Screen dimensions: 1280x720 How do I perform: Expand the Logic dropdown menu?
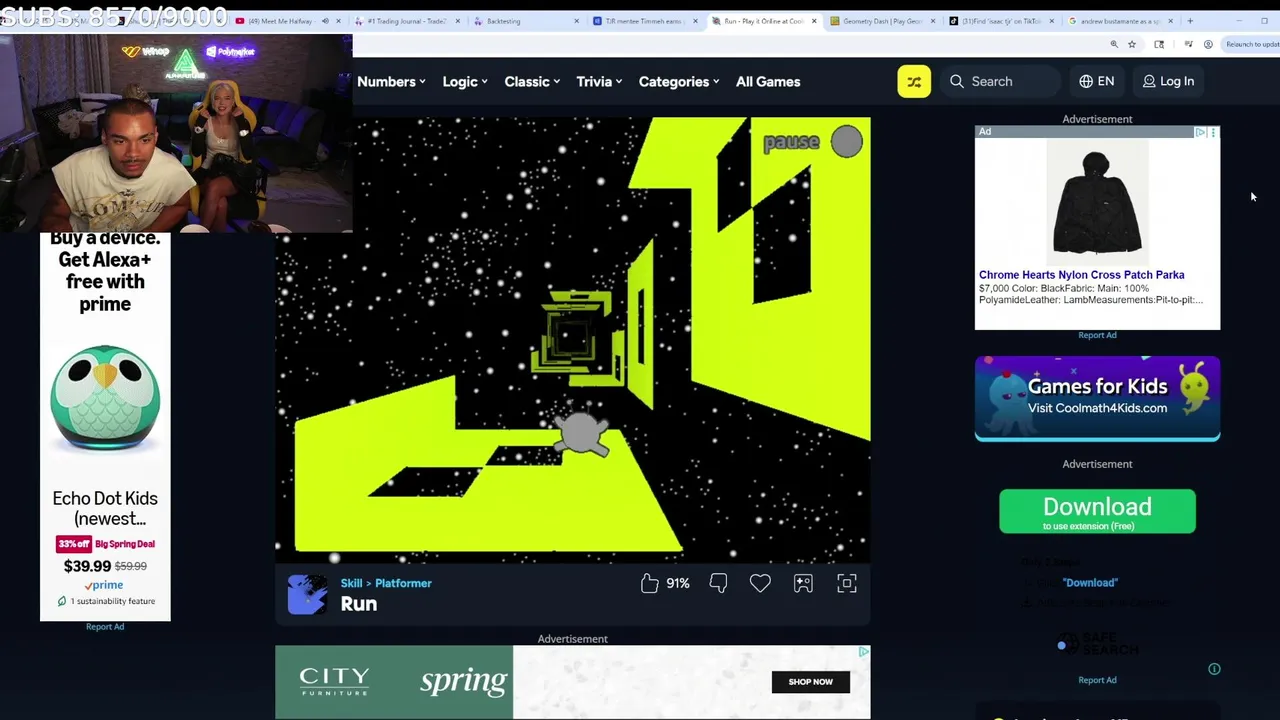click(465, 82)
